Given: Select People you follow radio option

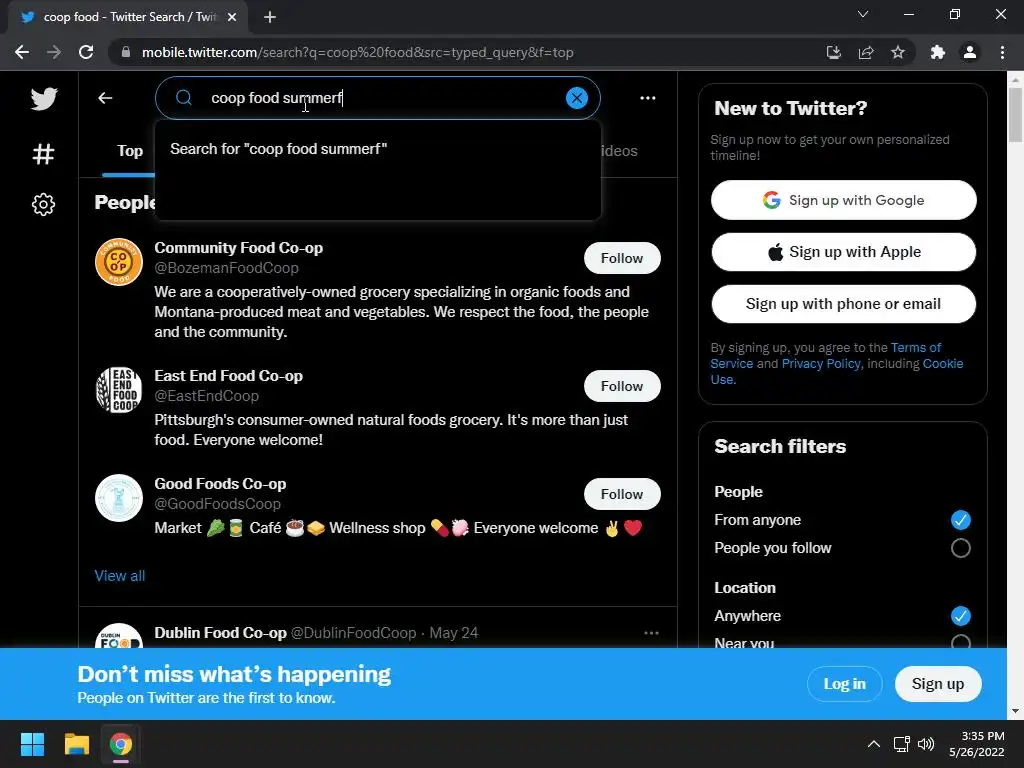Looking at the screenshot, I should pyautogui.click(x=960, y=548).
